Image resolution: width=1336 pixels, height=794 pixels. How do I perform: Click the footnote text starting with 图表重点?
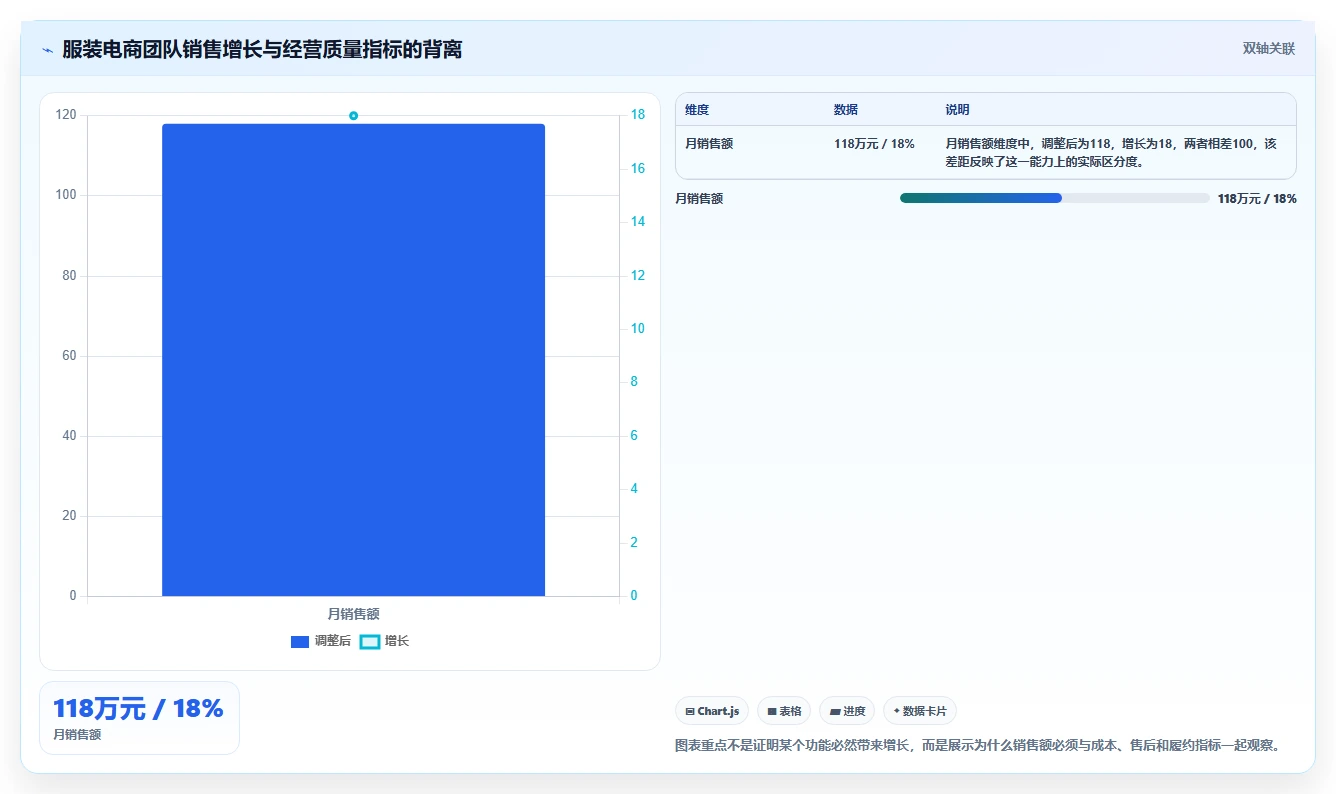coord(978,745)
